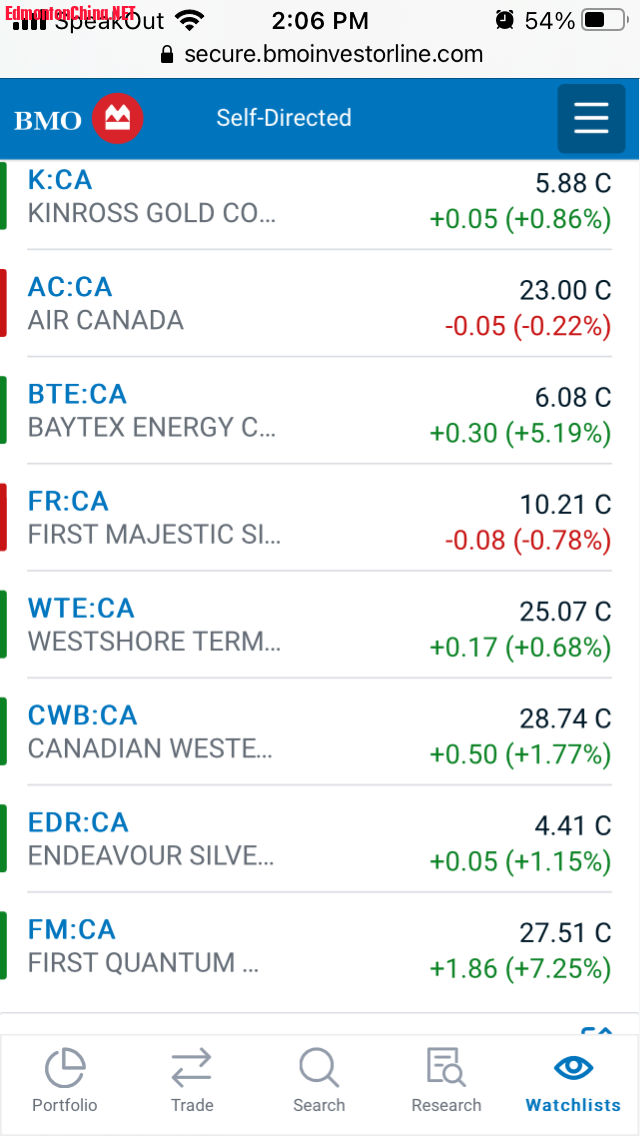Viewport: 640px width, 1136px height.
Task: Select WTE:CA Westshore Terminals row
Action: coord(320,625)
